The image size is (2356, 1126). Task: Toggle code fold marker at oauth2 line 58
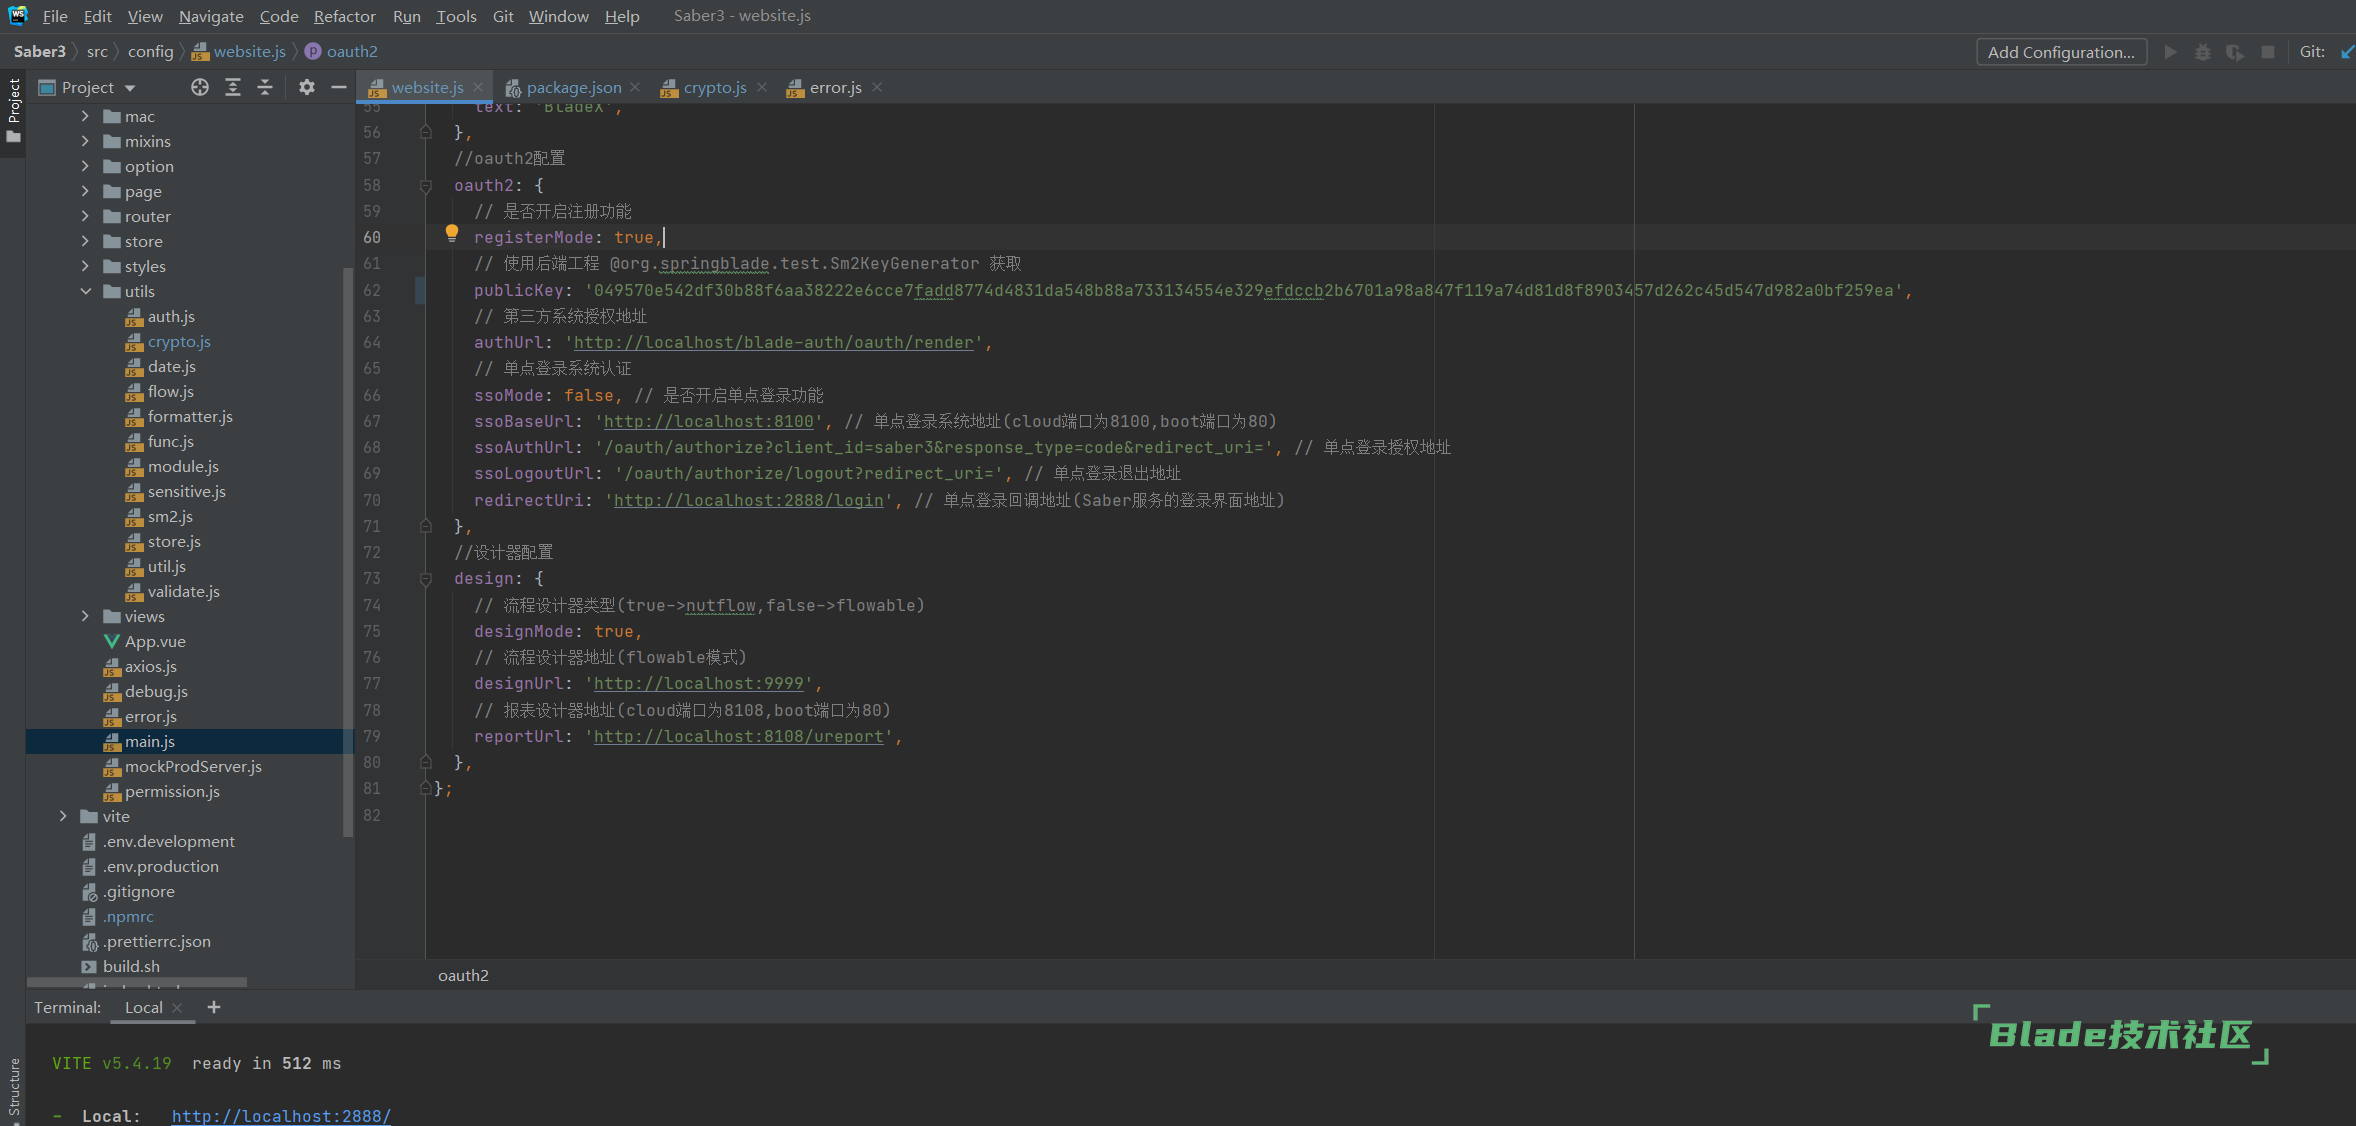[426, 186]
